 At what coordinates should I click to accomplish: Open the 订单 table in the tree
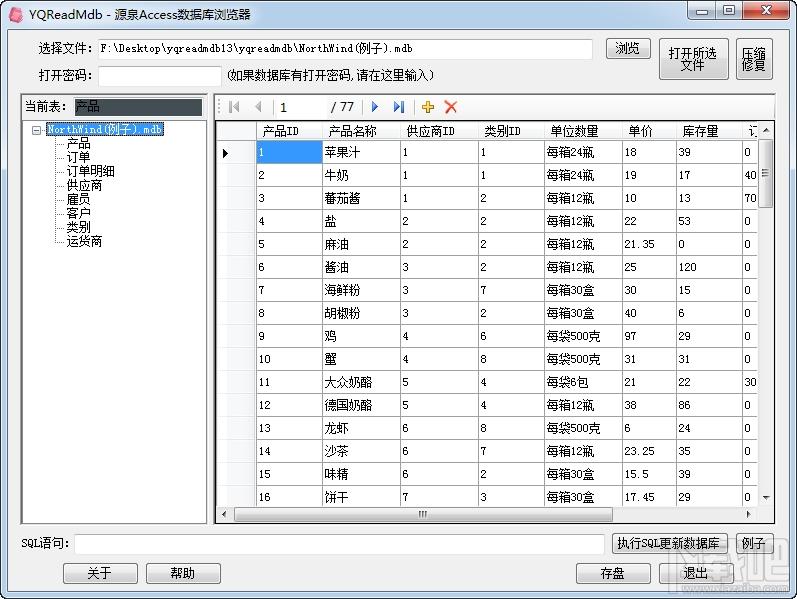[78, 157]
